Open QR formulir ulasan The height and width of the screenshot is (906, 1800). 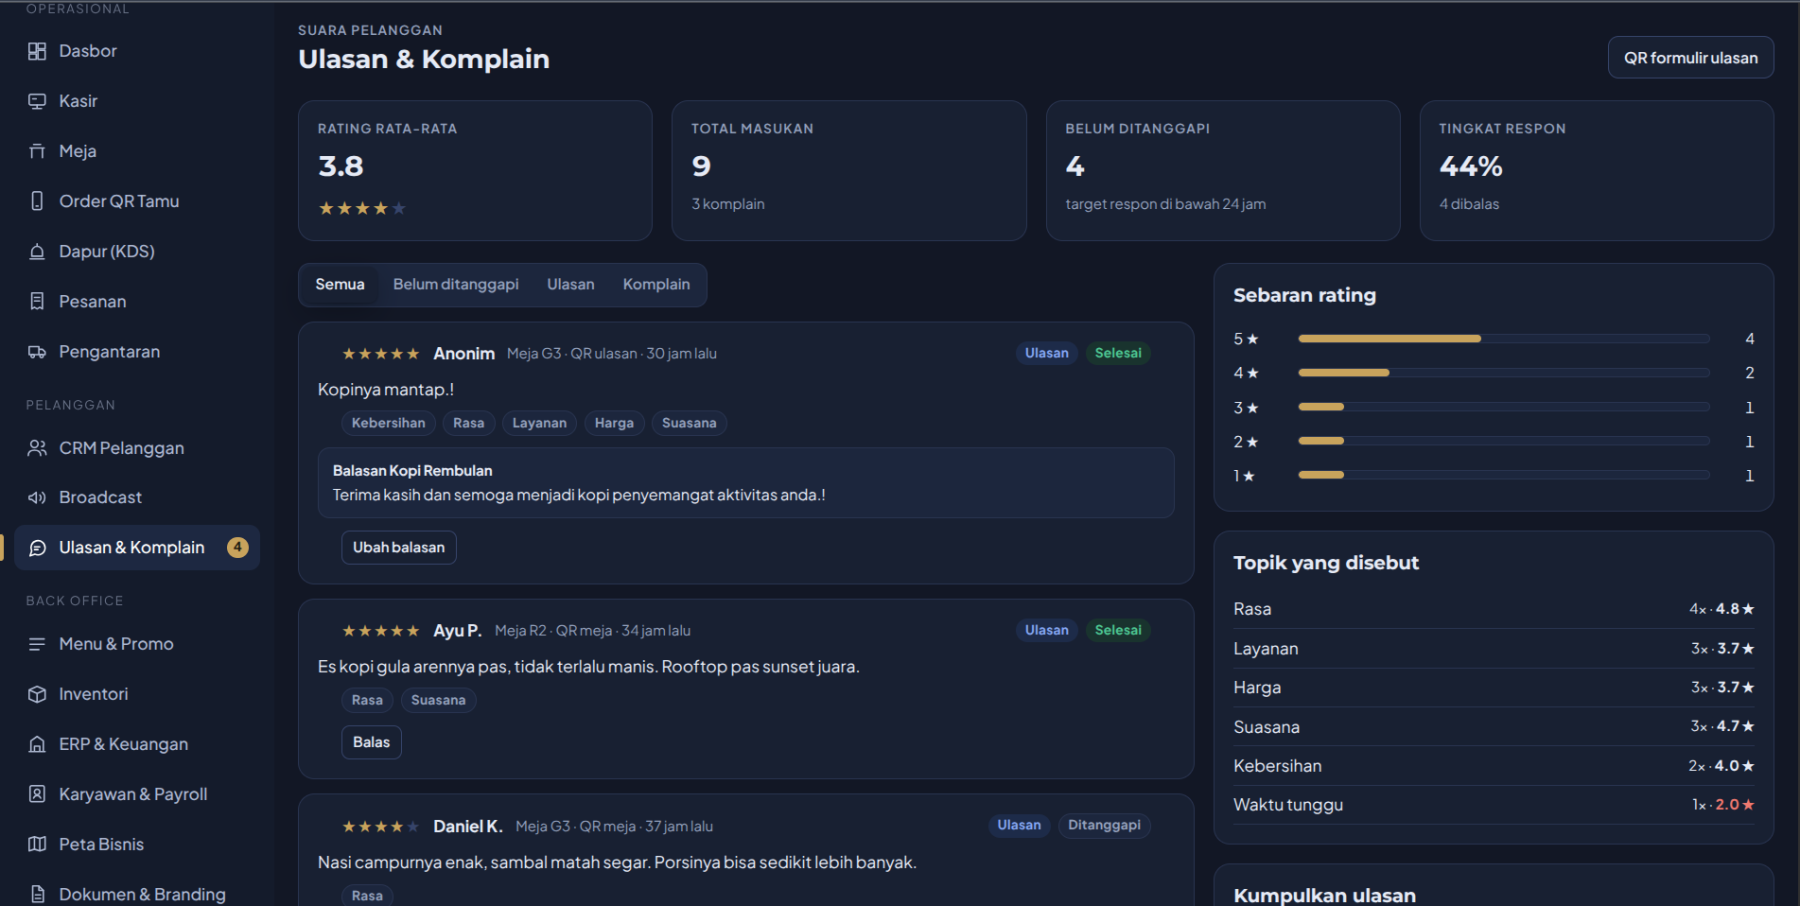pyautogui.click(x=1691, y=58)
